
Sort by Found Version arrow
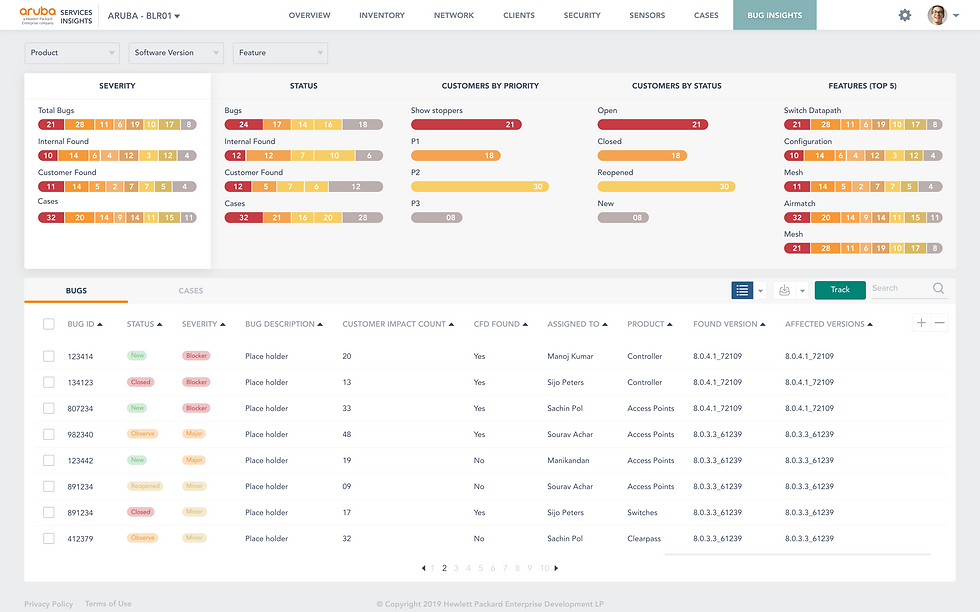[x=762, y=324]
